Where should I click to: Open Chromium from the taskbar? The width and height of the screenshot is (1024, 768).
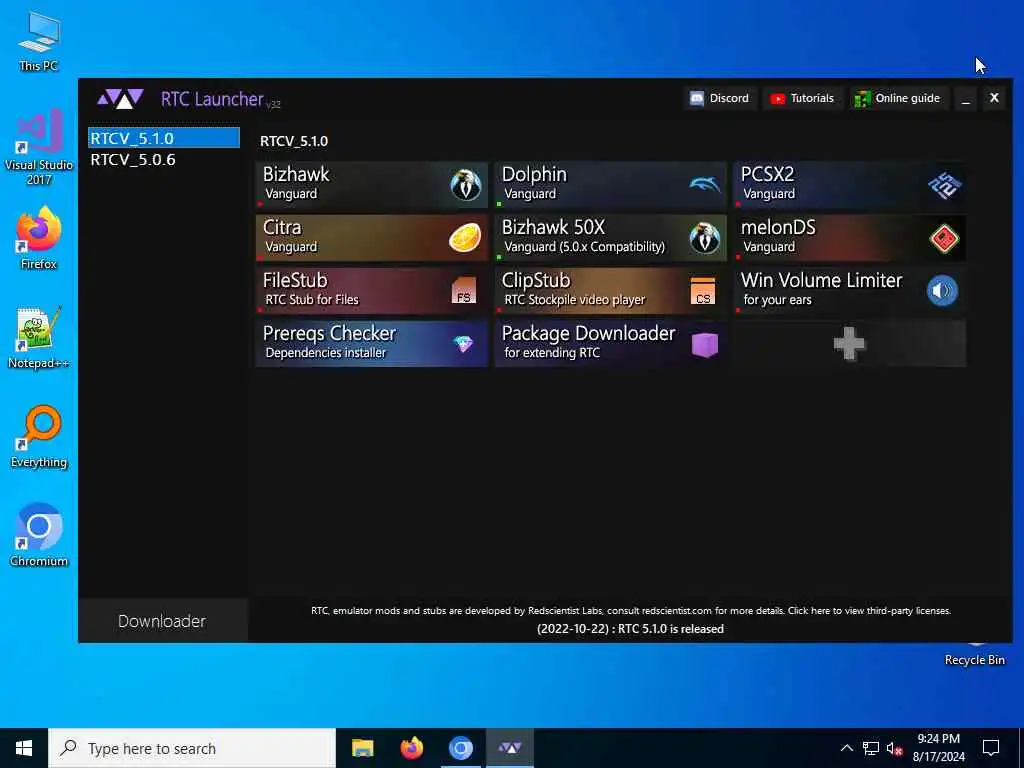click(460, 748)
